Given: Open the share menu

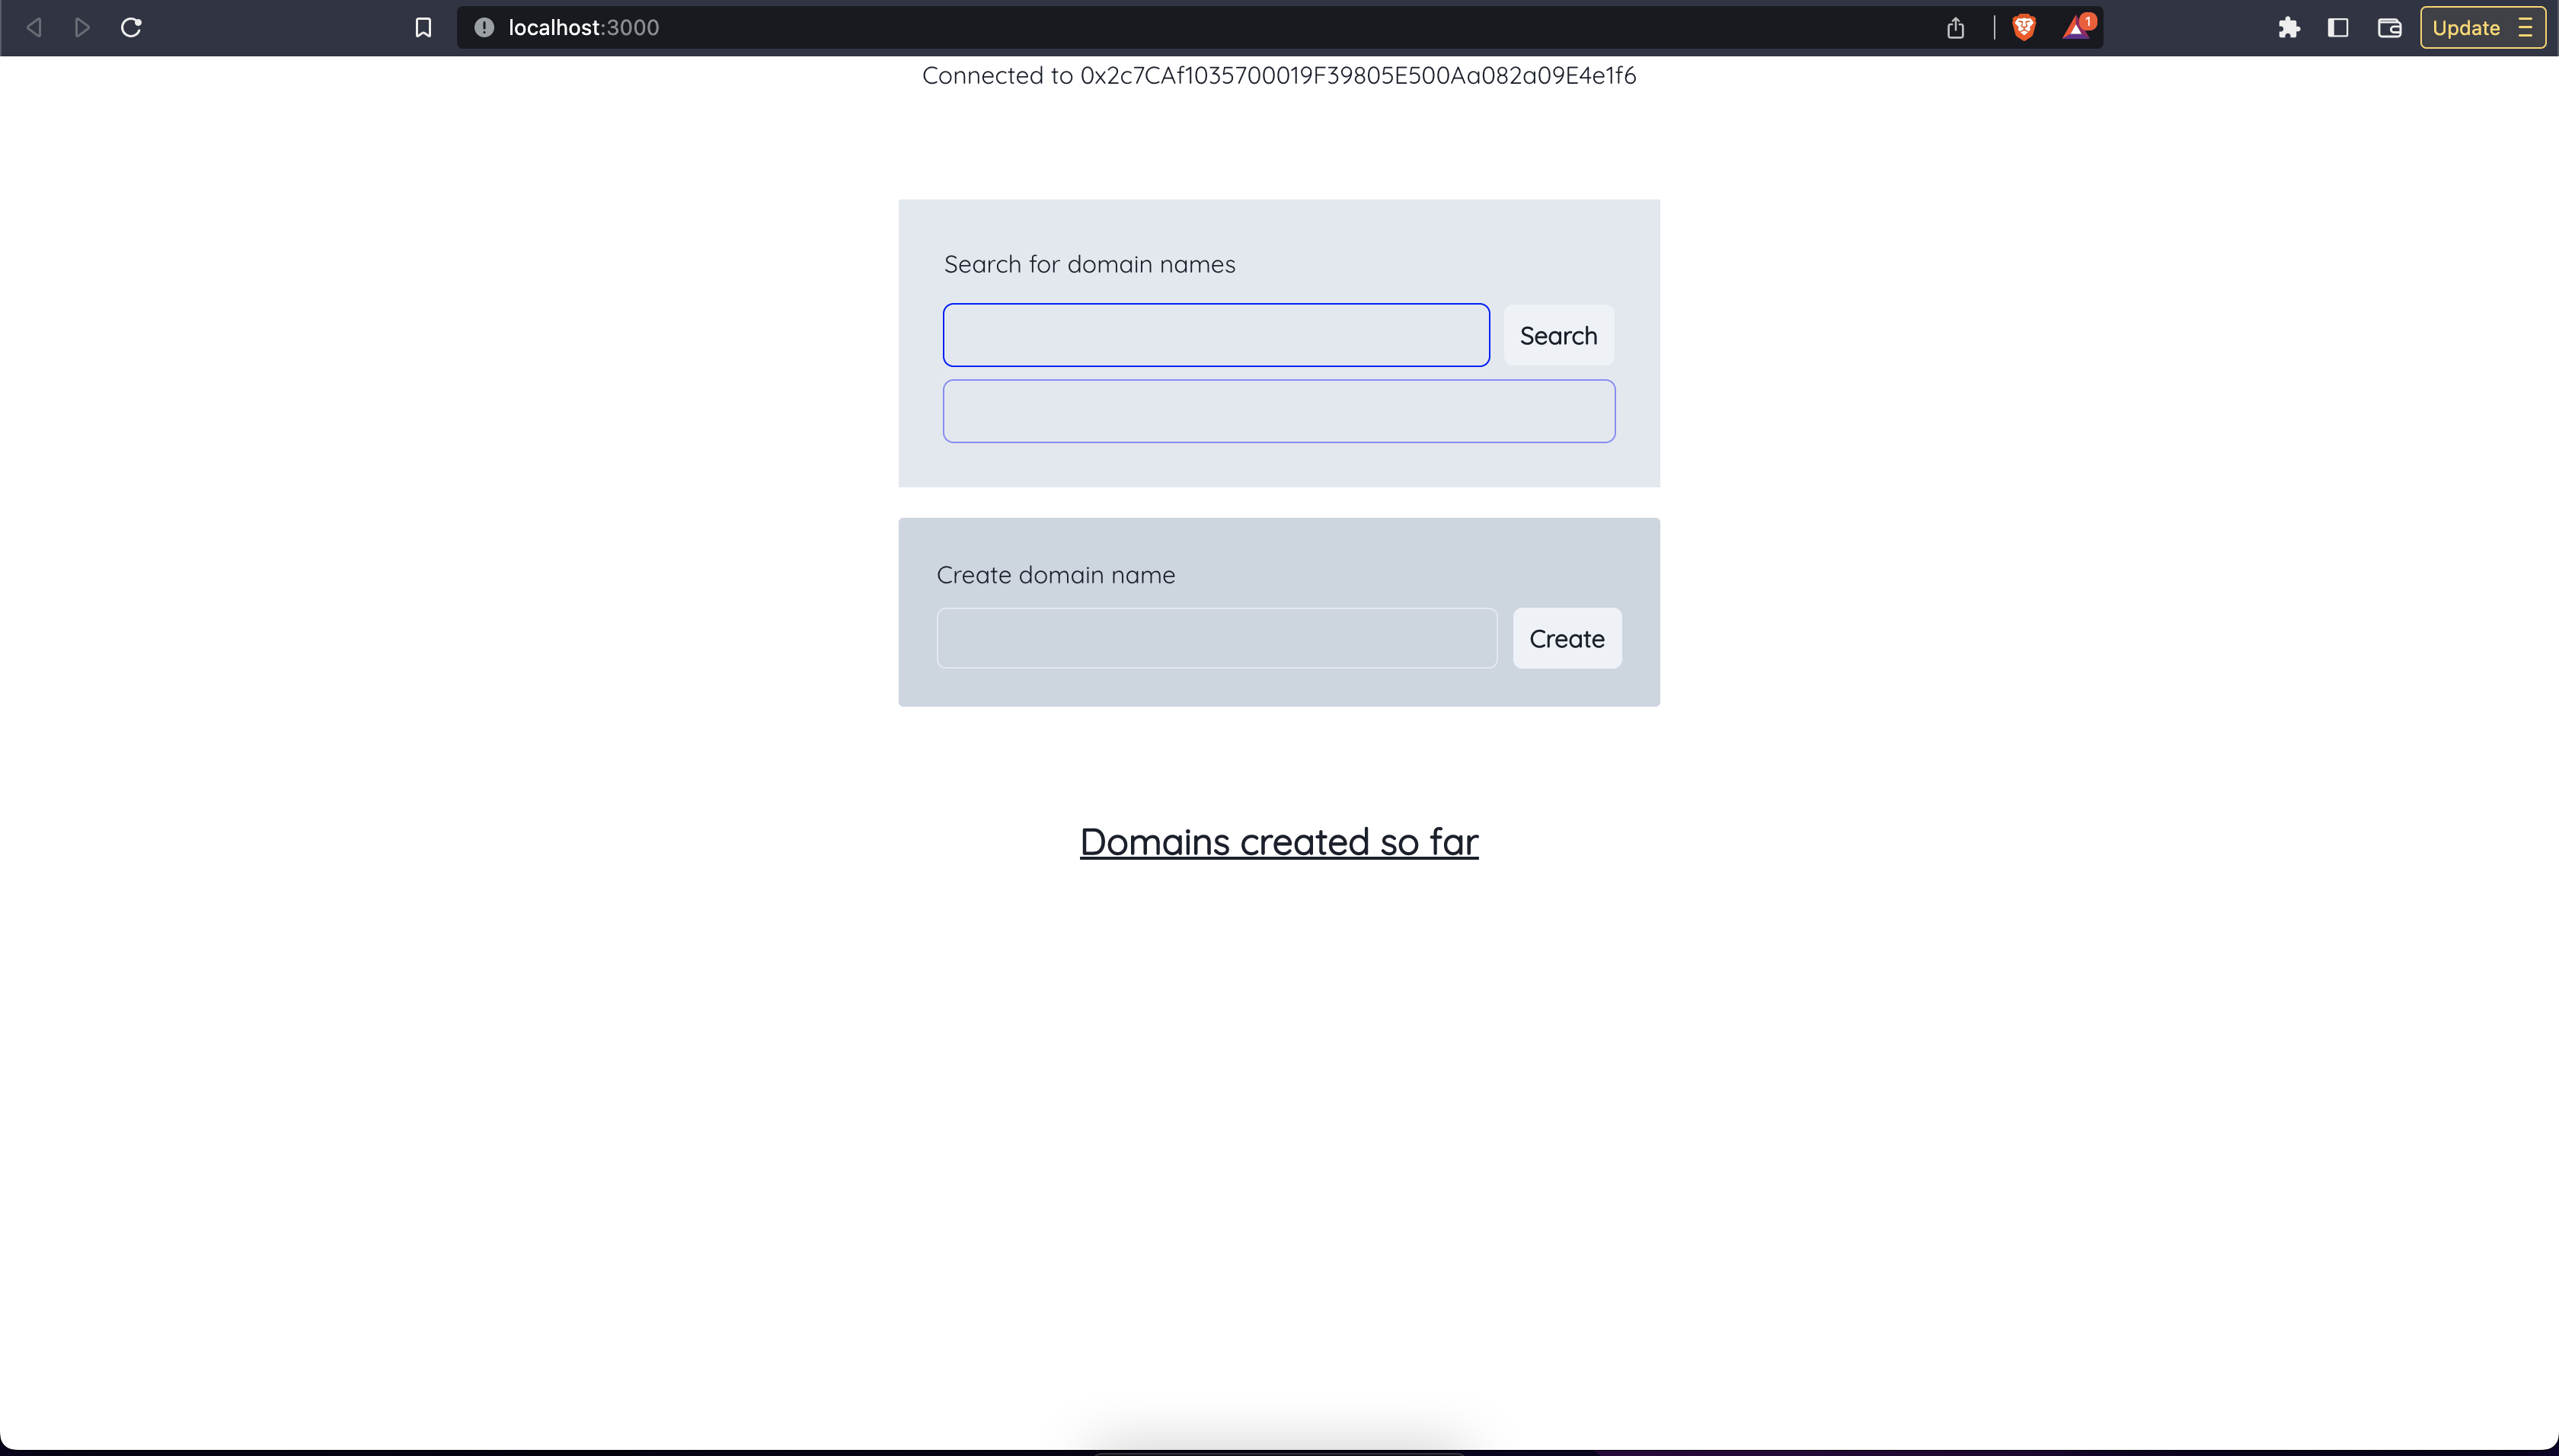Looking at the screenshot, I should pos(1955,27).
